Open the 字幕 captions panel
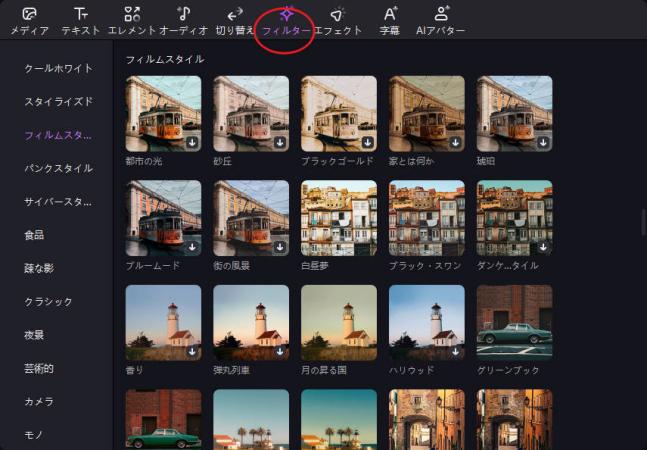 390,21
